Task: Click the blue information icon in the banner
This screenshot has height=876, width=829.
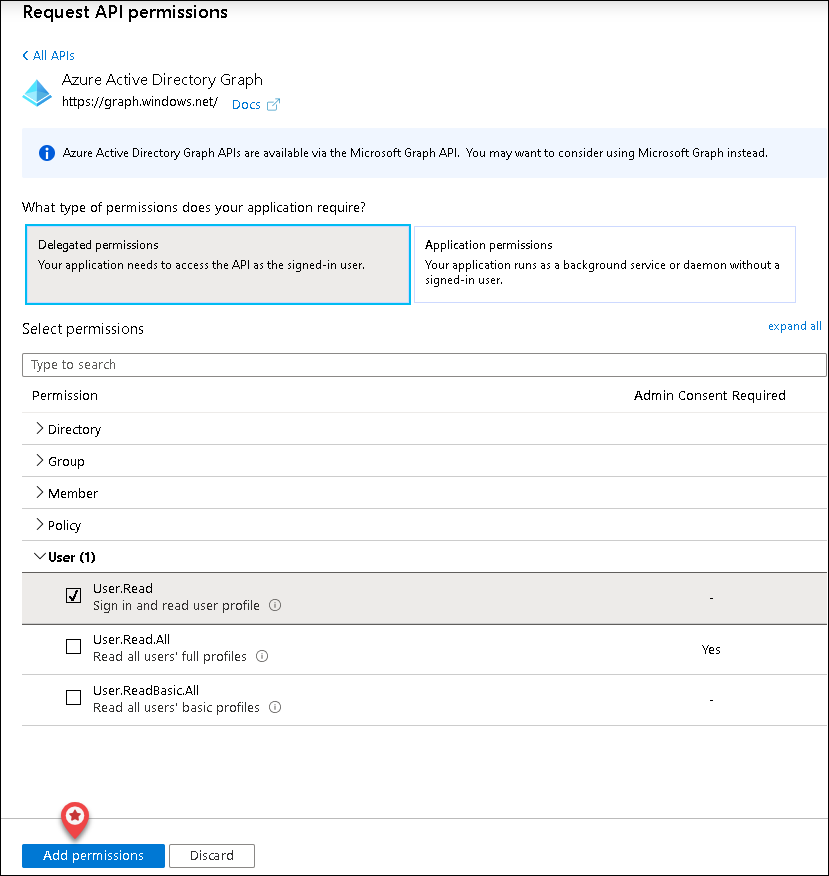Action: [46, 153]
